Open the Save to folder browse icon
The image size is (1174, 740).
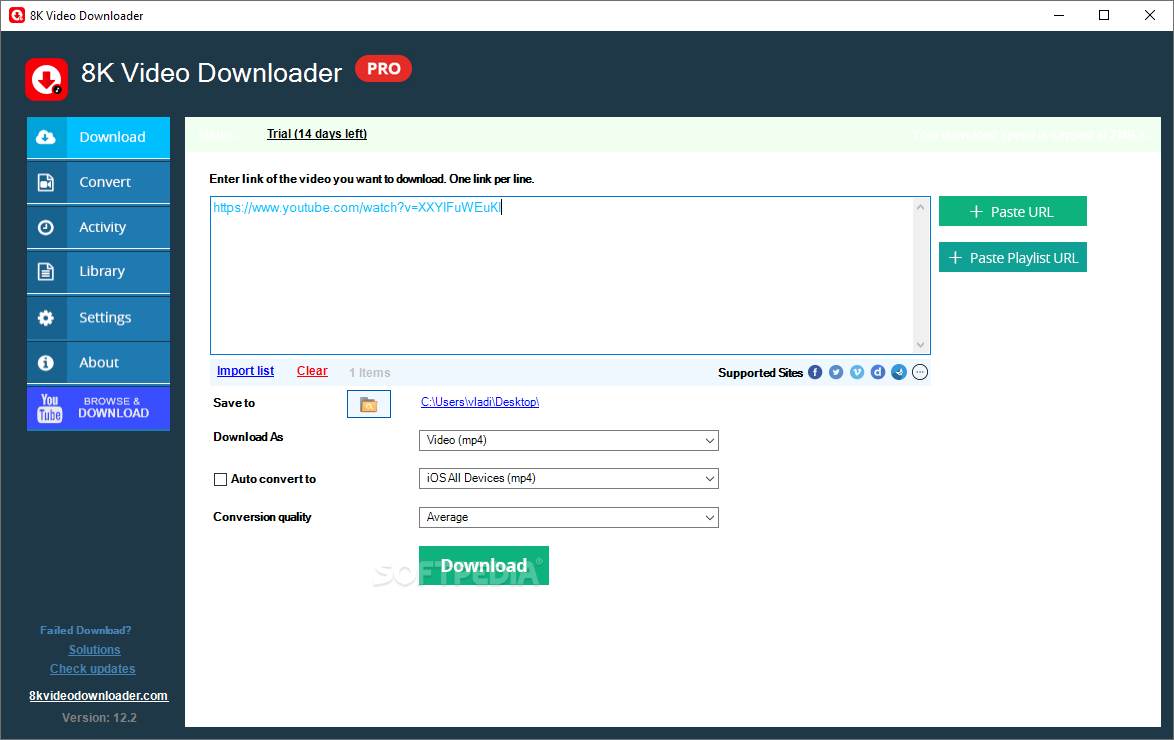point(369,403)
